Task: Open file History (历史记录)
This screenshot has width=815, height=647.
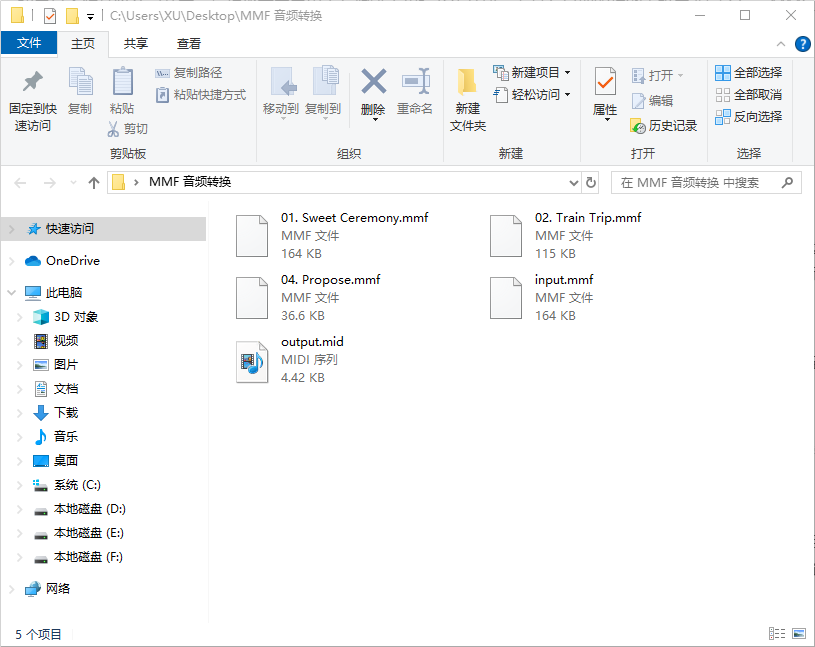Action: (677, 126)
